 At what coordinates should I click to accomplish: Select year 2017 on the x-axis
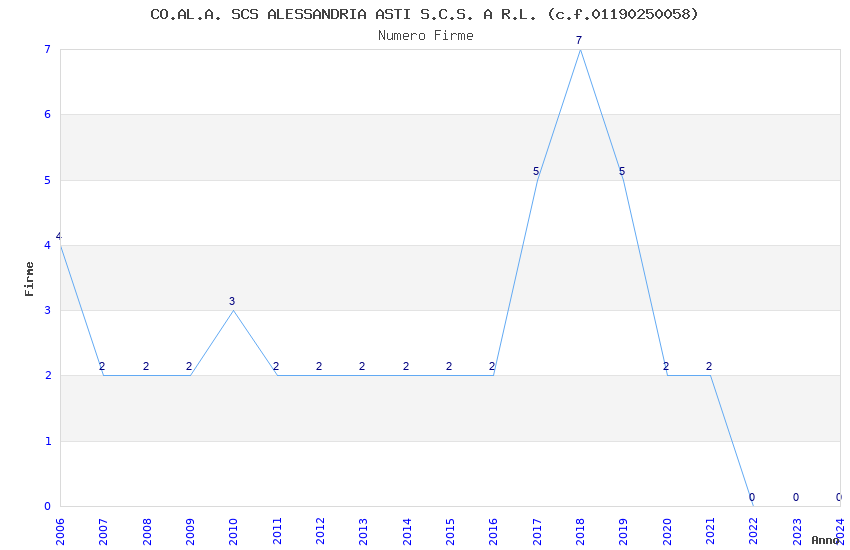click(537, 531)
